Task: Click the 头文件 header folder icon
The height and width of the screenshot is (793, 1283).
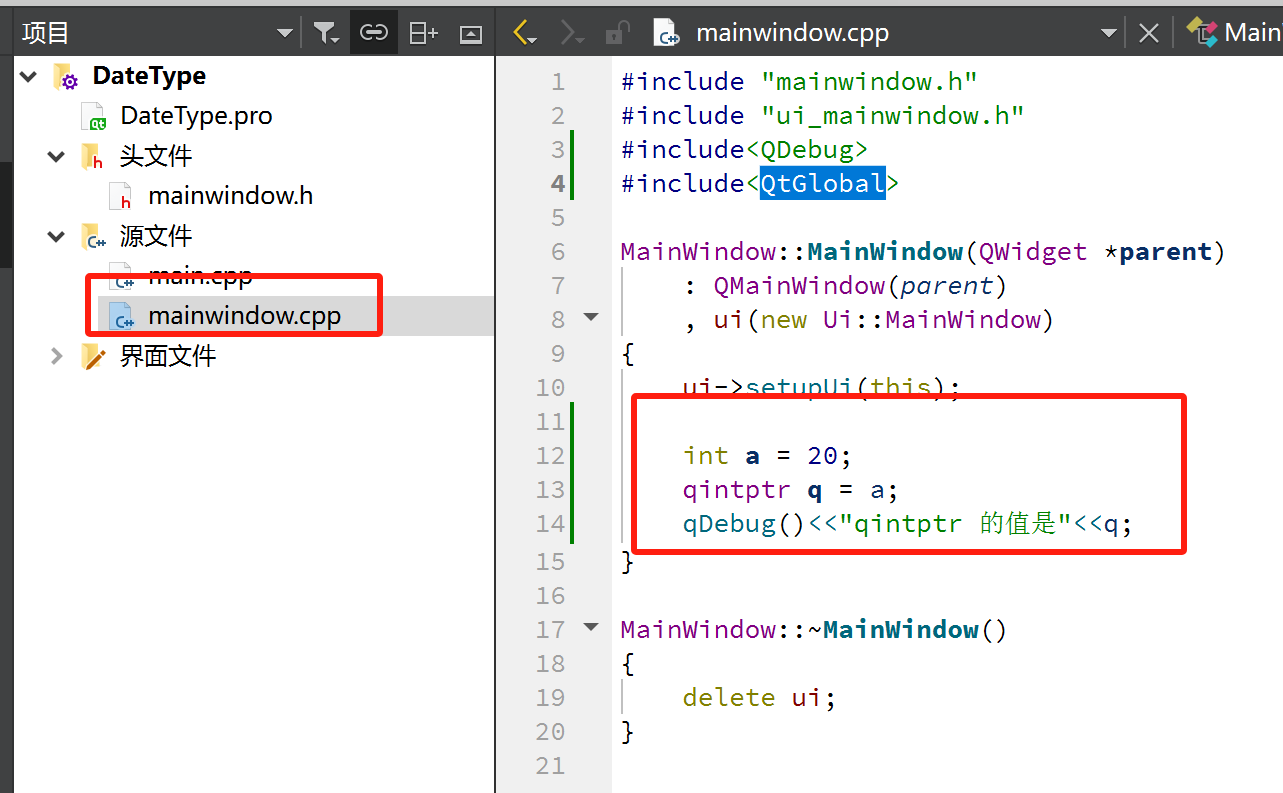Action: [92, 157]
